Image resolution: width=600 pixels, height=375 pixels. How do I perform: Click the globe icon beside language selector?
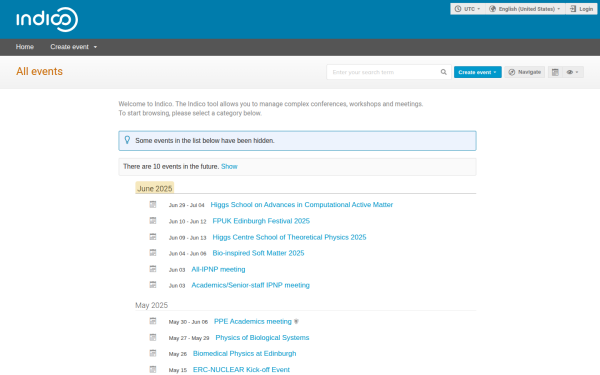[492, 9]
